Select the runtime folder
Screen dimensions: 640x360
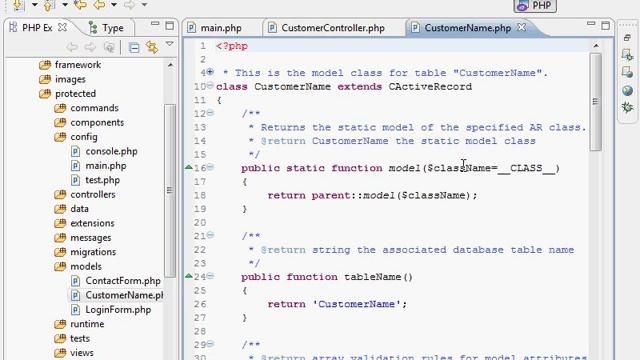pyautogui.click(x=87, y=324)
